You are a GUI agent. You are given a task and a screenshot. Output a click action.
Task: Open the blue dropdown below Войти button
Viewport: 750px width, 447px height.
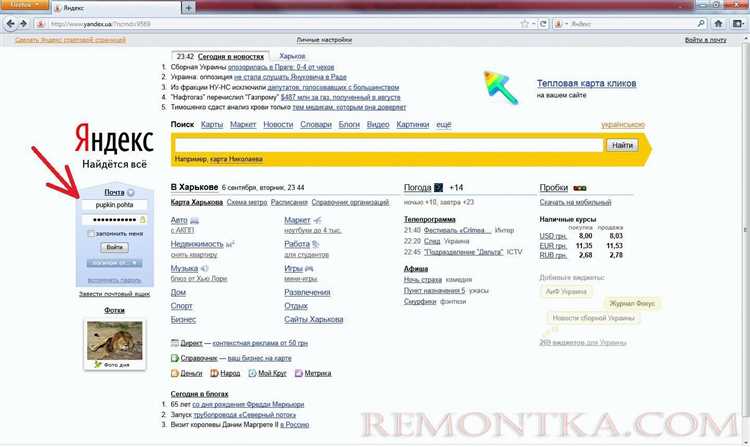(114, 263)
